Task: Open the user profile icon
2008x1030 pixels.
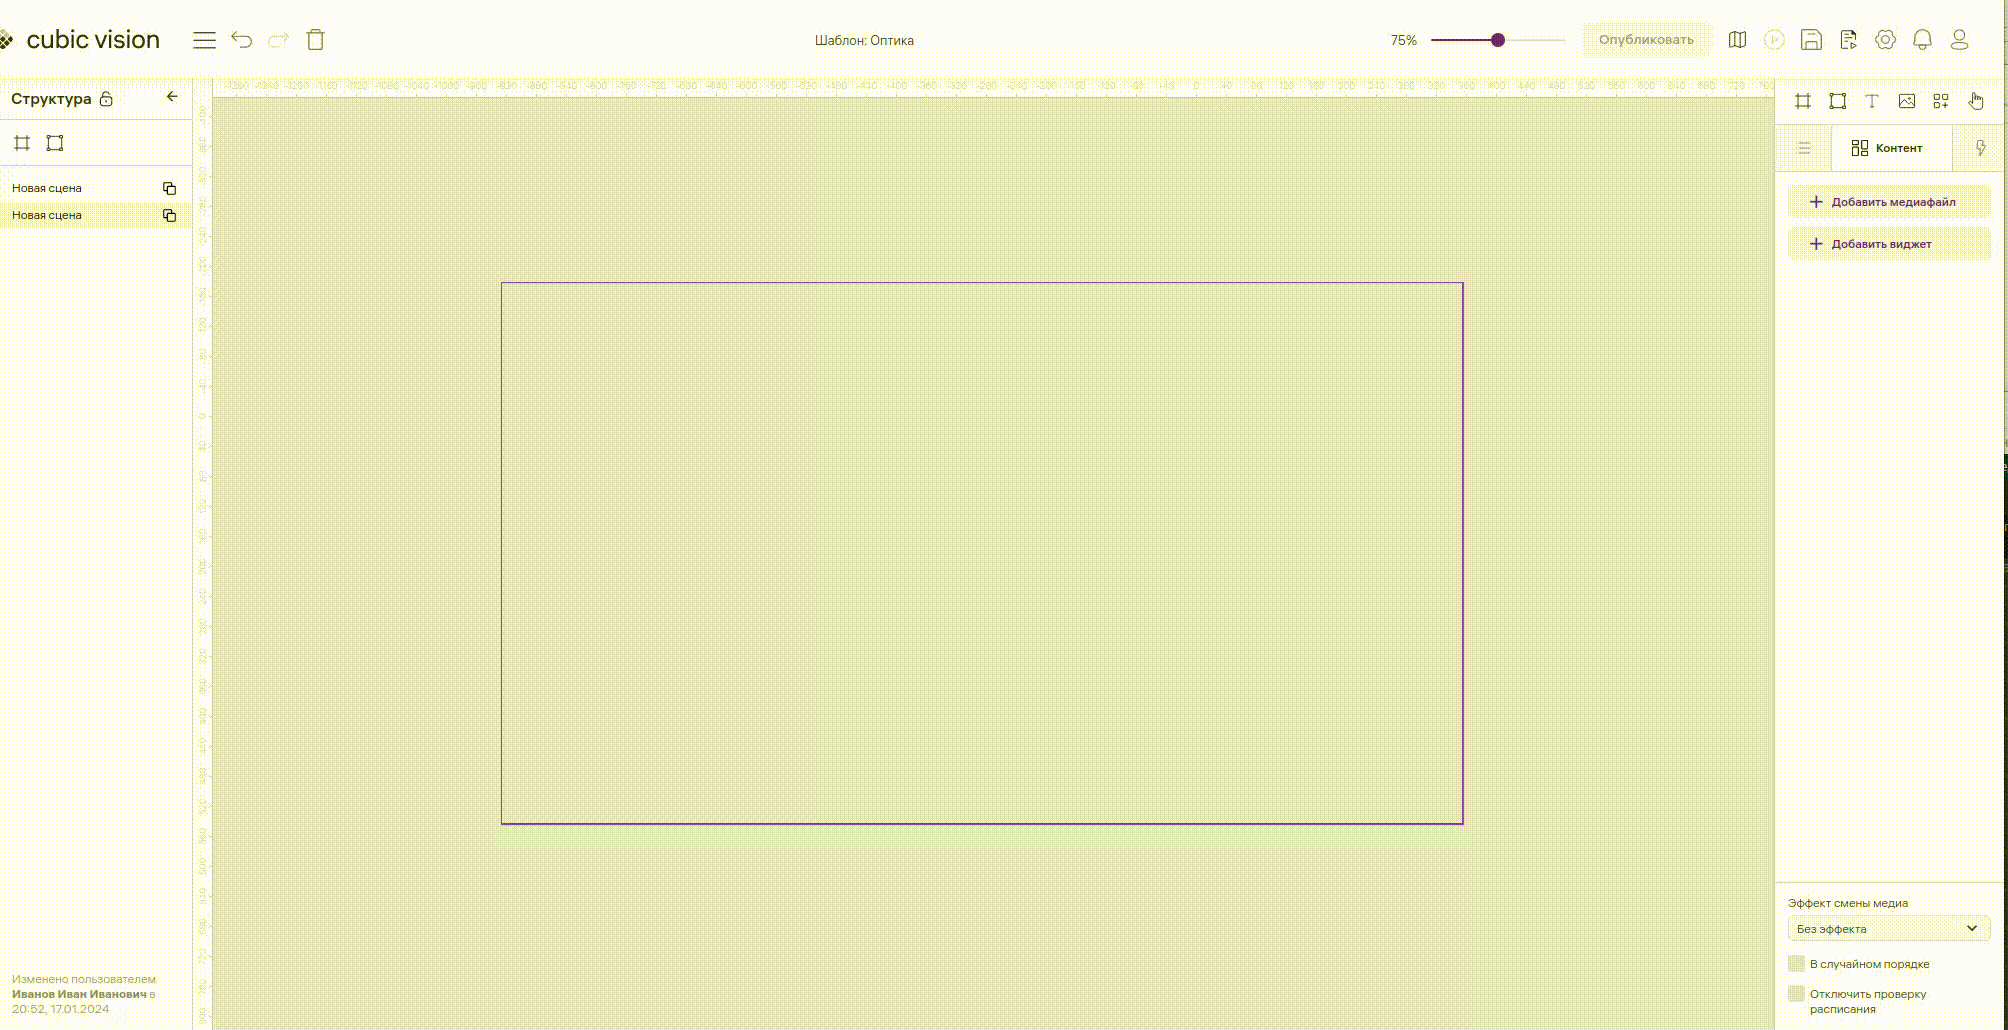Action: point(1960,40)
